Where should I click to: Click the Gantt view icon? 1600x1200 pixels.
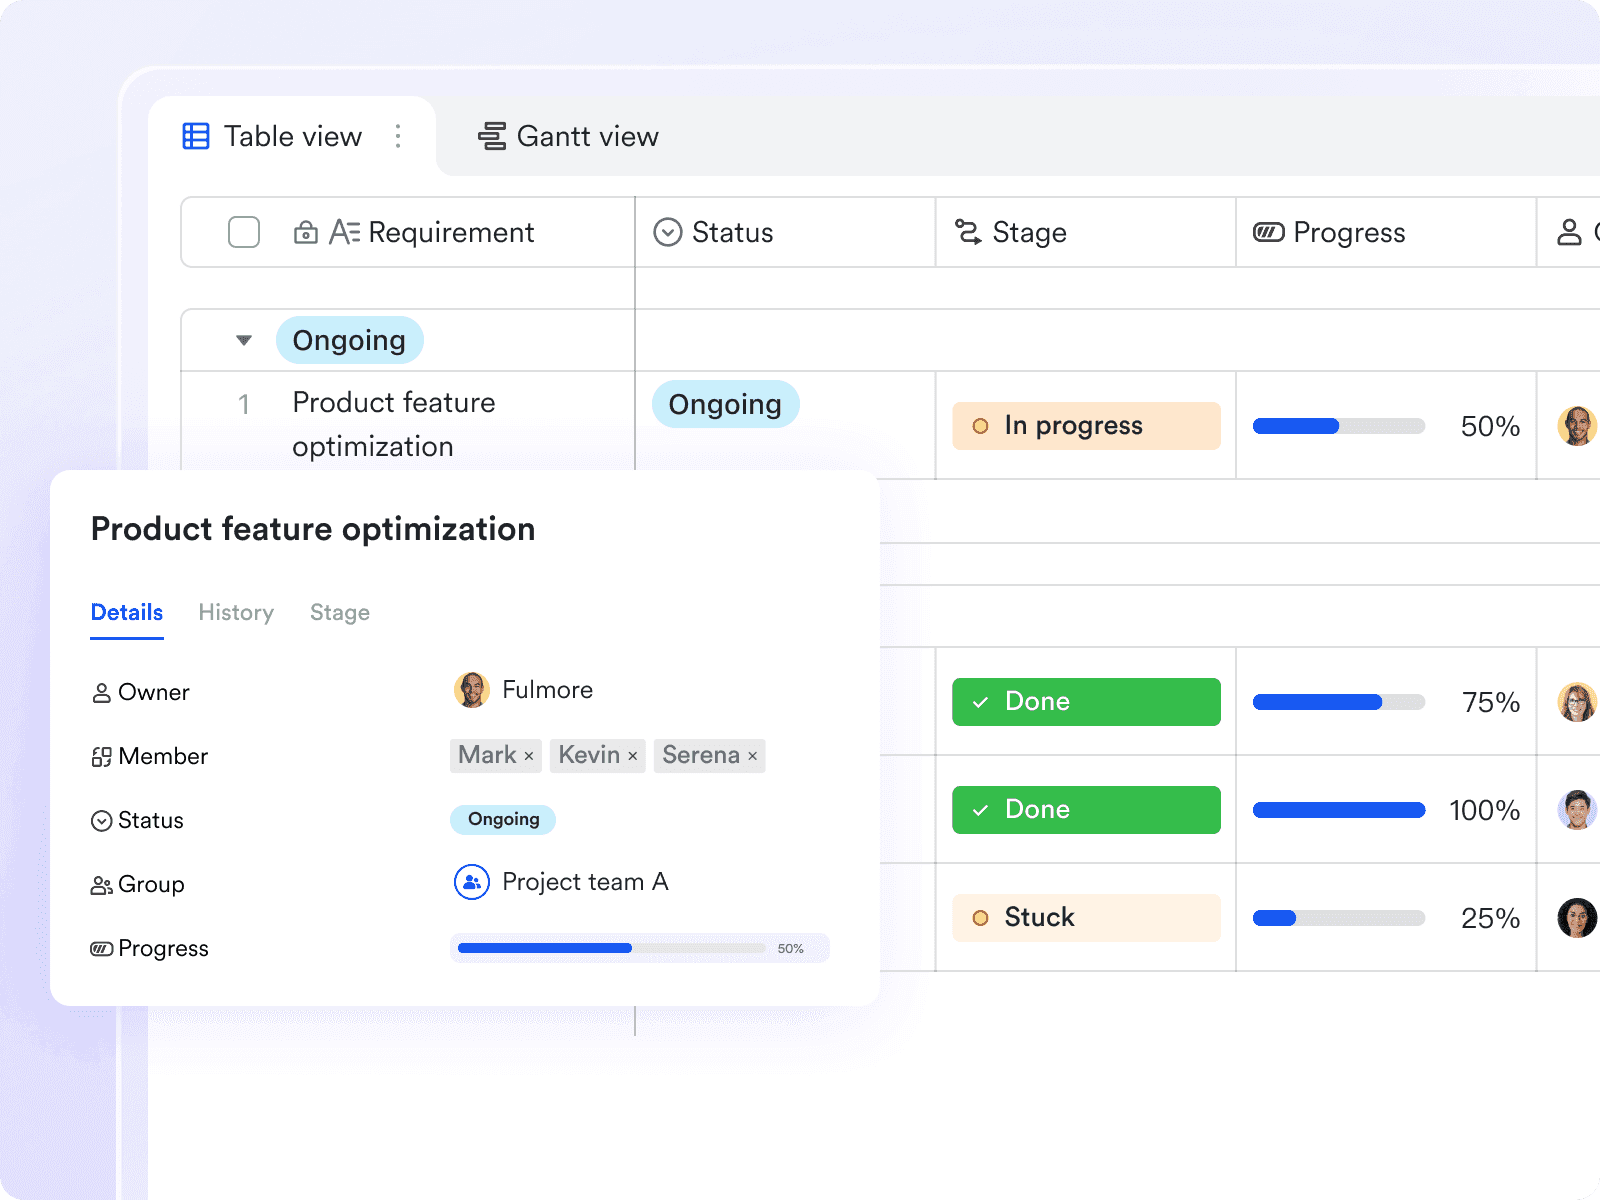[x=492, y=136]
